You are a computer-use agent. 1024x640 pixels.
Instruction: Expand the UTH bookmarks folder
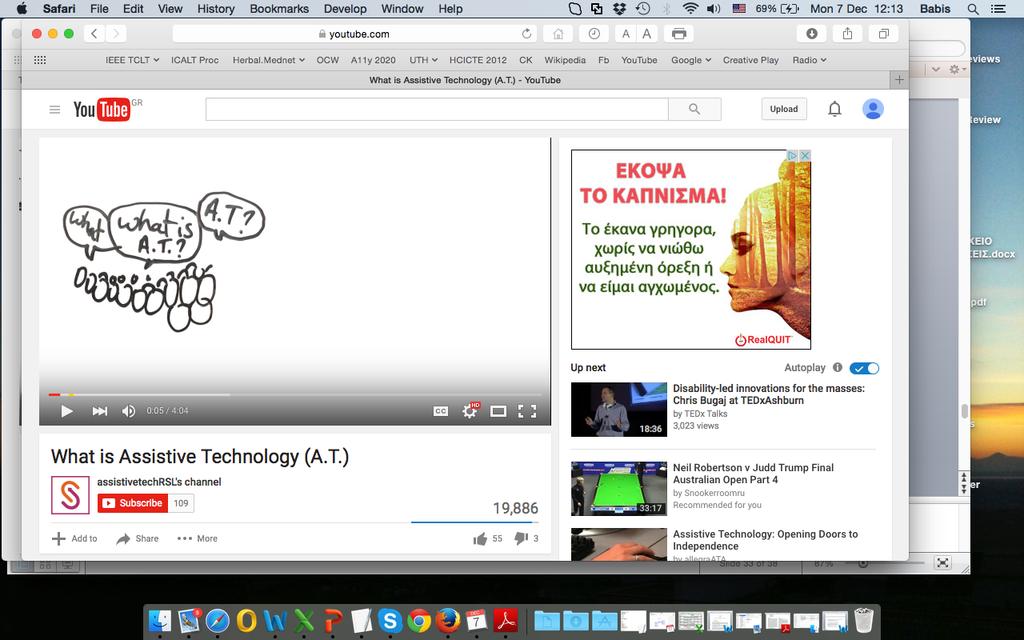[x=423, y=60]
